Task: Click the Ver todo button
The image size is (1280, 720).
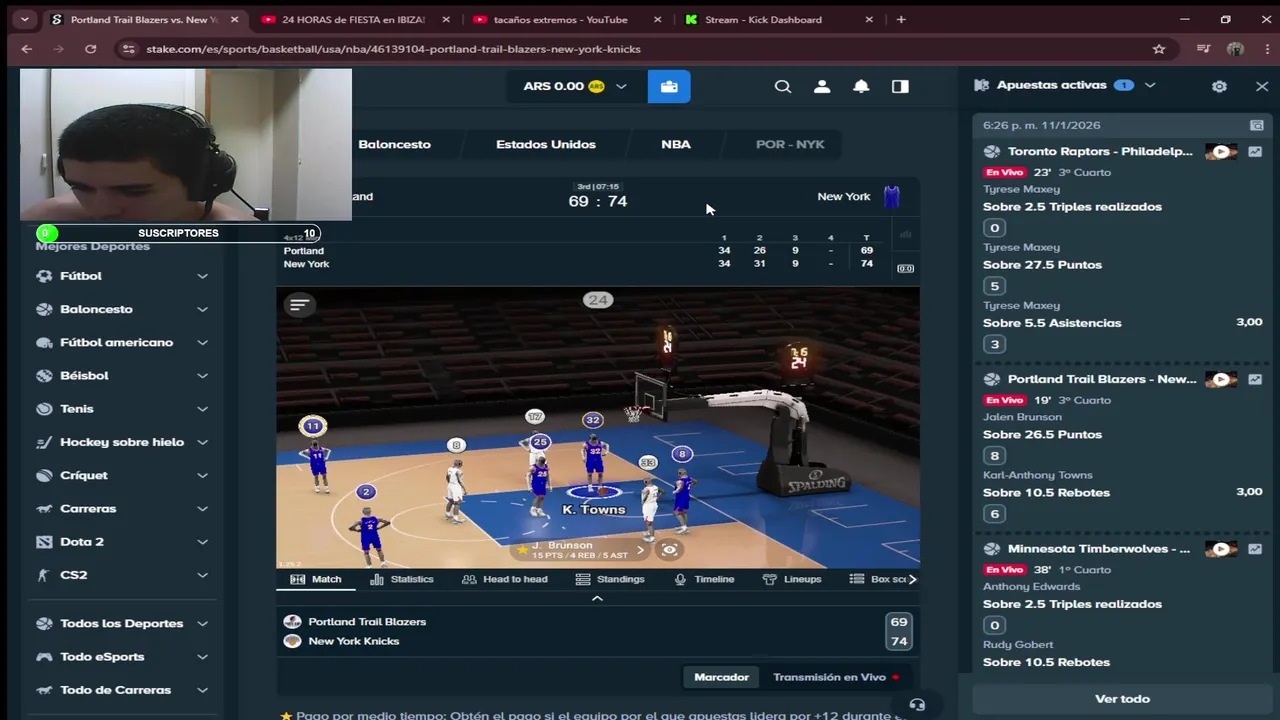Action: pos(1122,699)
